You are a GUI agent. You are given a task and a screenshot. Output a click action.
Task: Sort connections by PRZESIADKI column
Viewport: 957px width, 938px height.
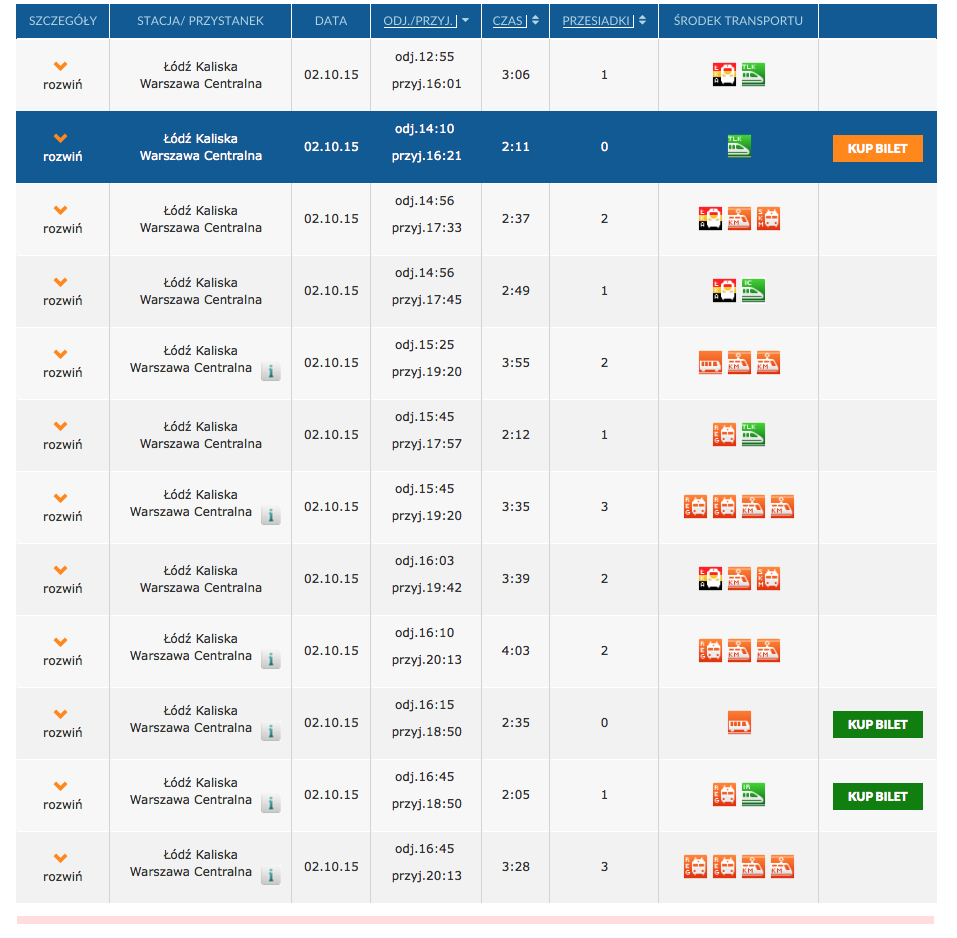[598, 20]
